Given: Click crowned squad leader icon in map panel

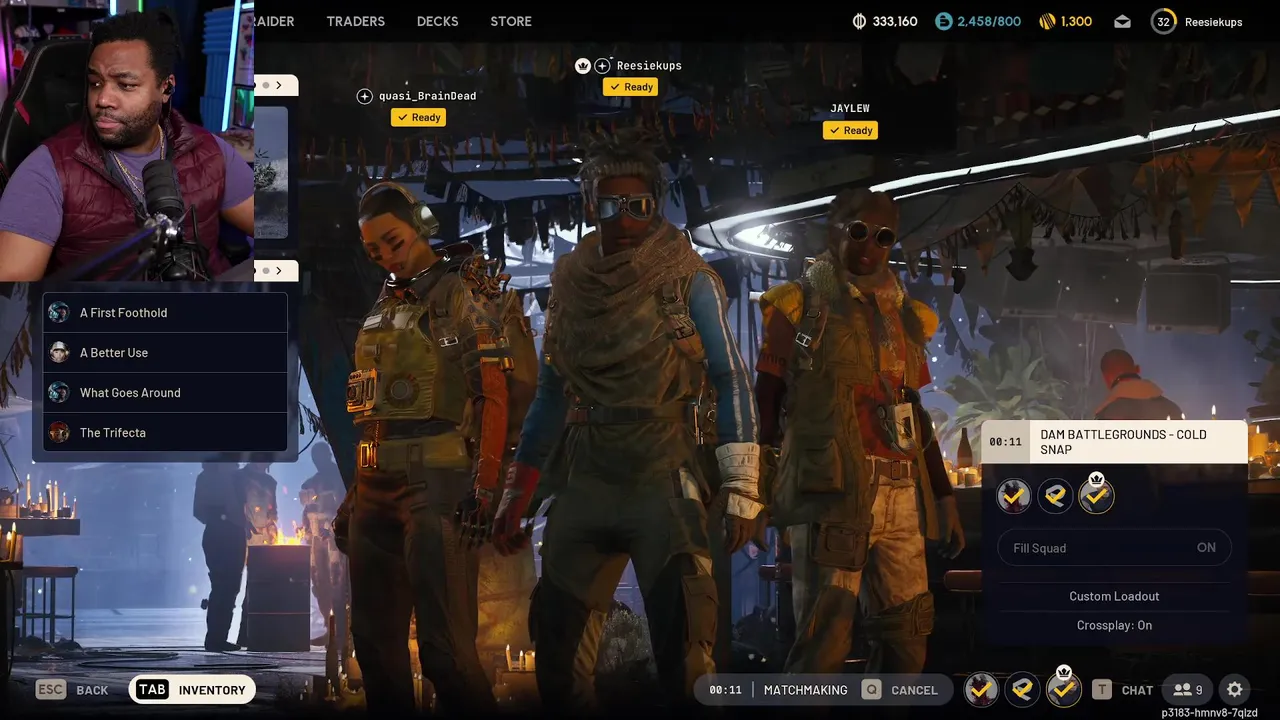Looking at the screenshot, I should (x=1097, y=495).
